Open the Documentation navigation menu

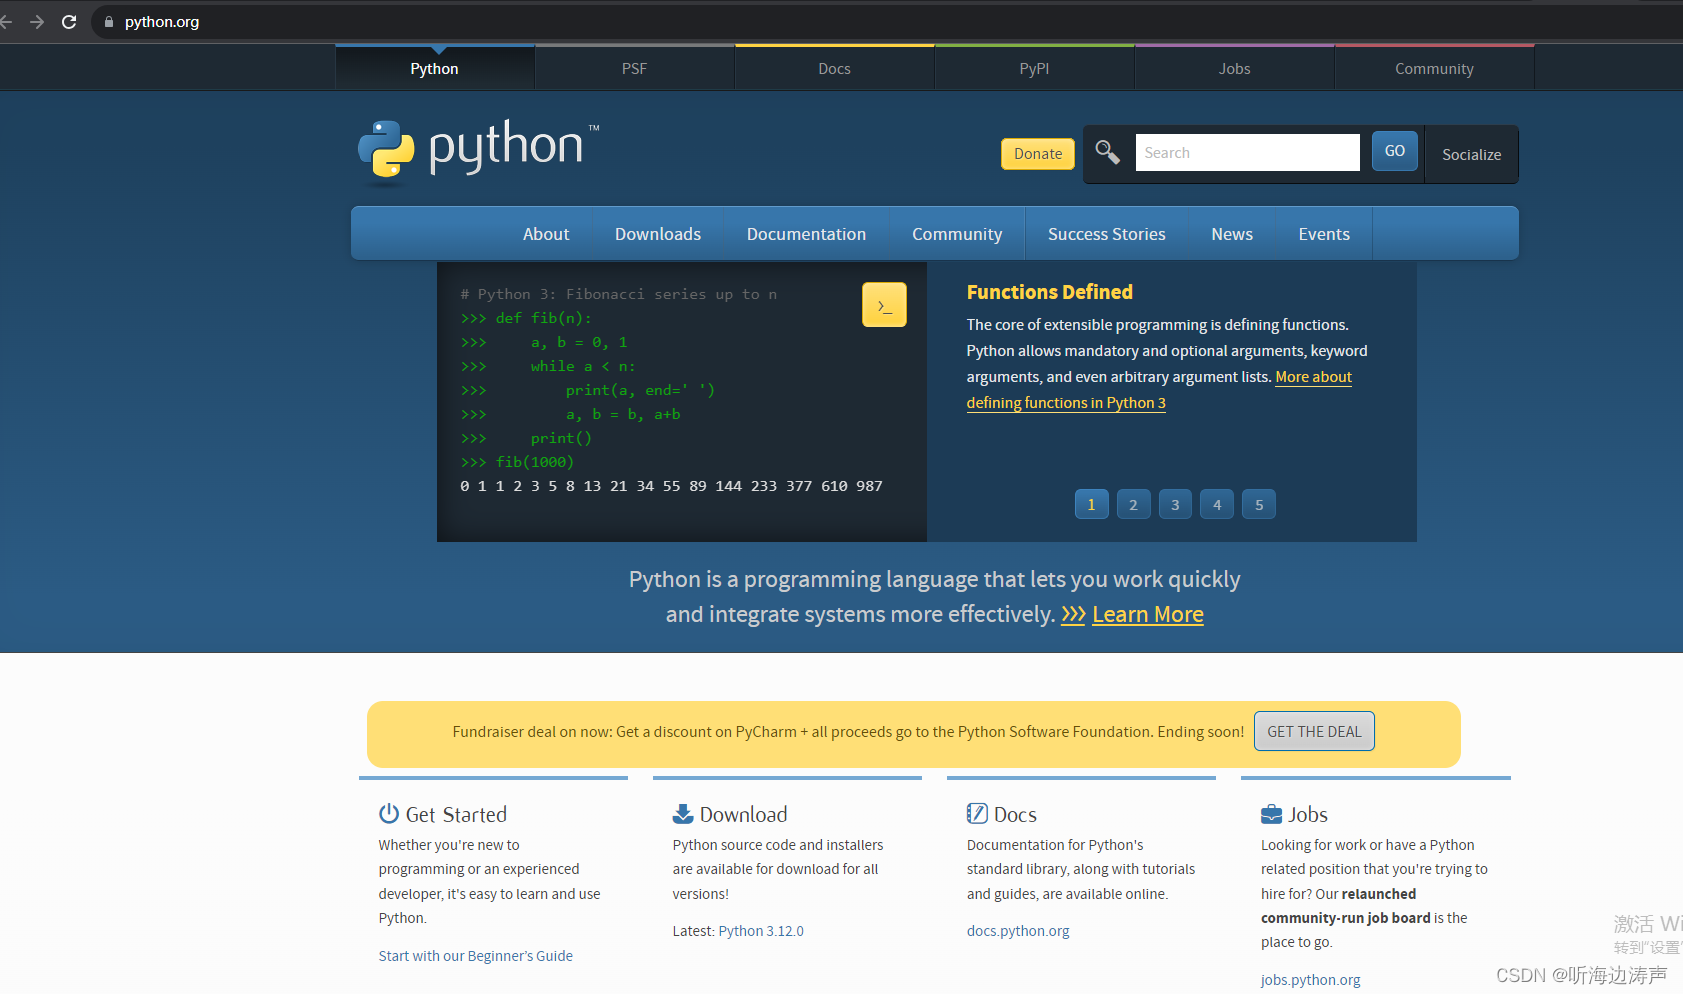point(806,234)
